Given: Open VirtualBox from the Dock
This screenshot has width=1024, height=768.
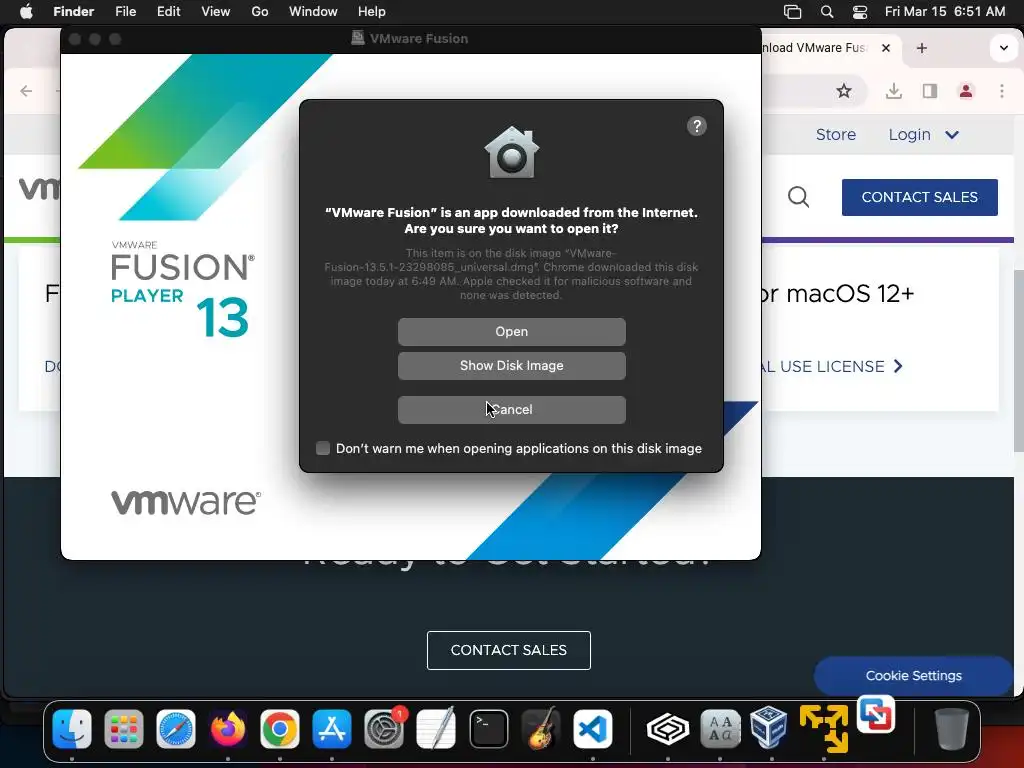Looking at the screenshot, I should (x=769, y=726).
